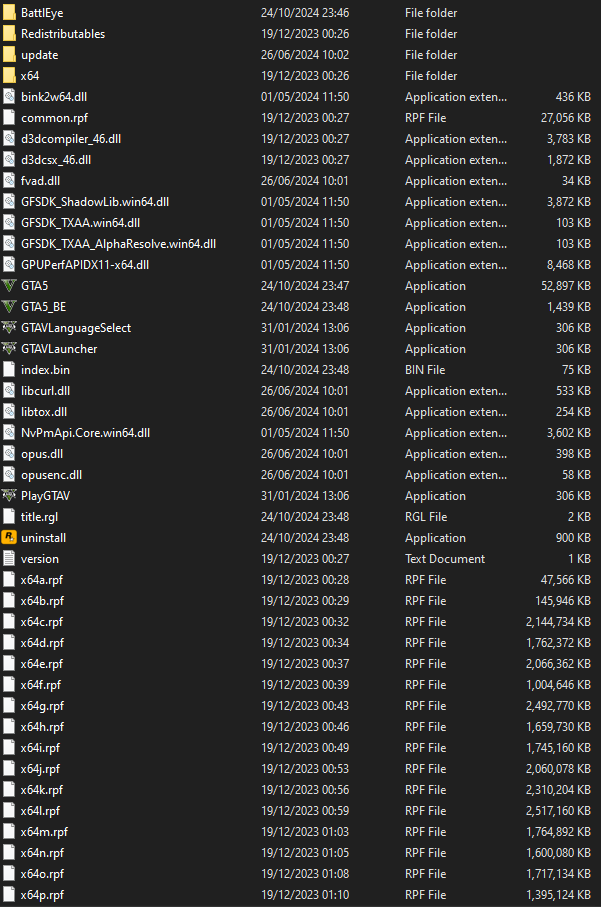Click the NvPmApi.Core.win64.dll file icon
601x907 pixels.
(9, 433)
